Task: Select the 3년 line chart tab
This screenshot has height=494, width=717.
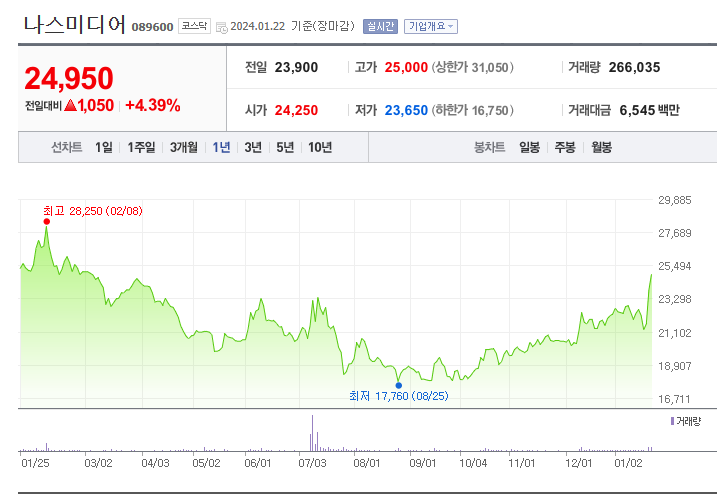Action: click(x=253, y=147)
